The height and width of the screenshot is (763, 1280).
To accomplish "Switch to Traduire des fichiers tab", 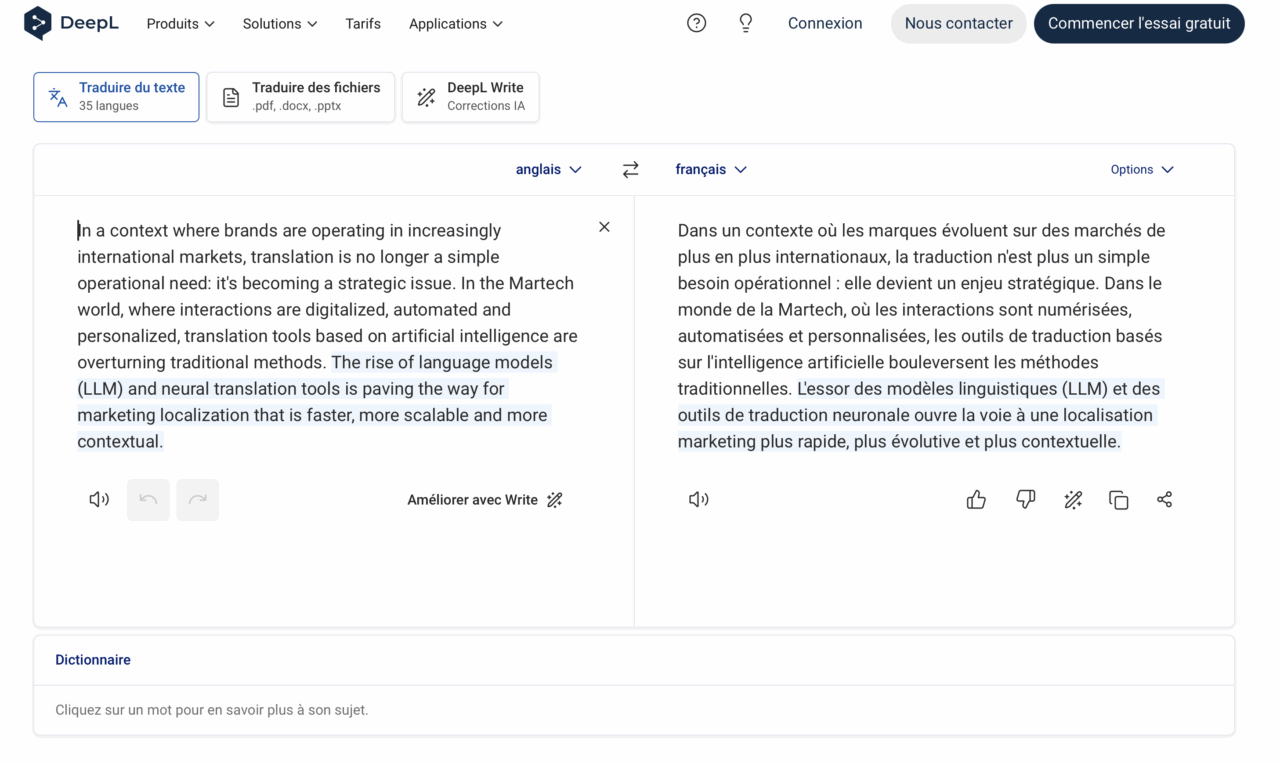I will (301, 97).
